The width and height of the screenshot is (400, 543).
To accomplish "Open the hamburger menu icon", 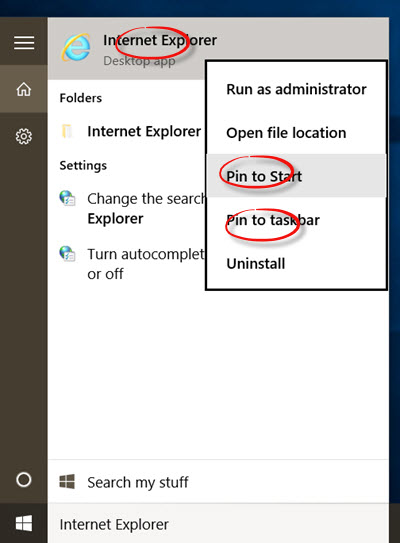I will pos(24,43).
